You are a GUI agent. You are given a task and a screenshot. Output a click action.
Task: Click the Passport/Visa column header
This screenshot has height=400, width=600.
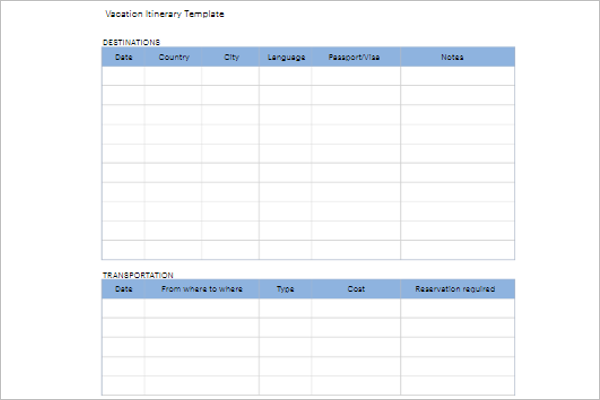click(x=354, y=57)
